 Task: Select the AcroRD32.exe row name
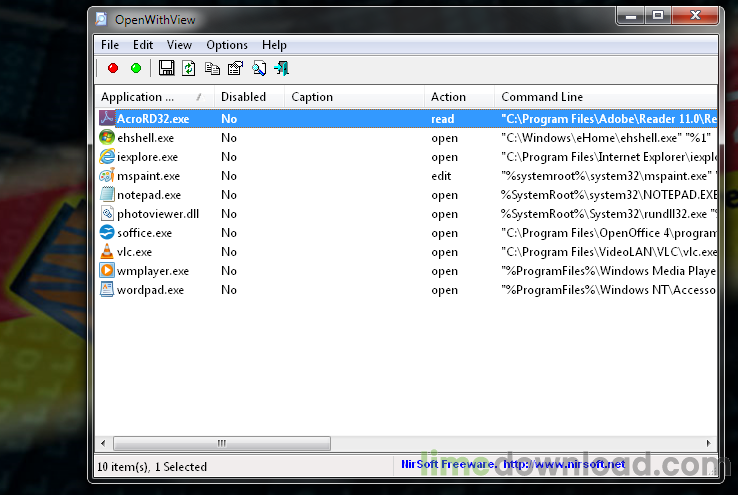[153, 119]
